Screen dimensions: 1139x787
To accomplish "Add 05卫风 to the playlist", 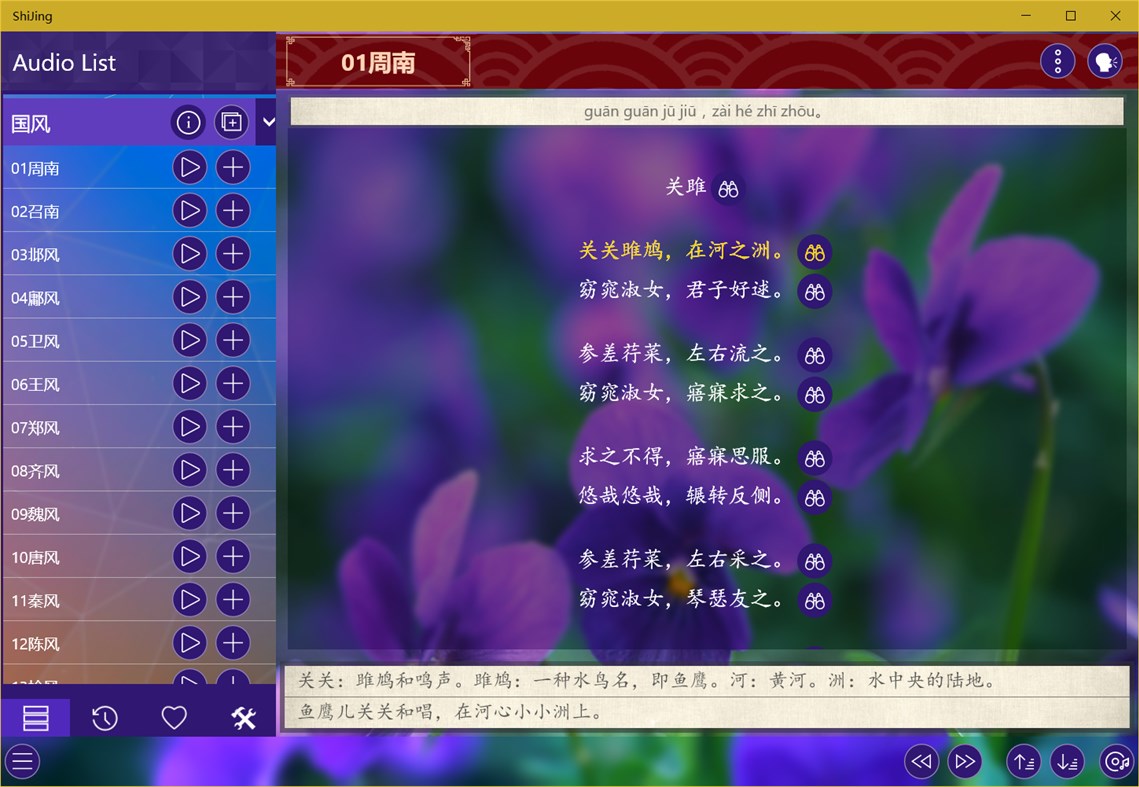I will [232, 341].
